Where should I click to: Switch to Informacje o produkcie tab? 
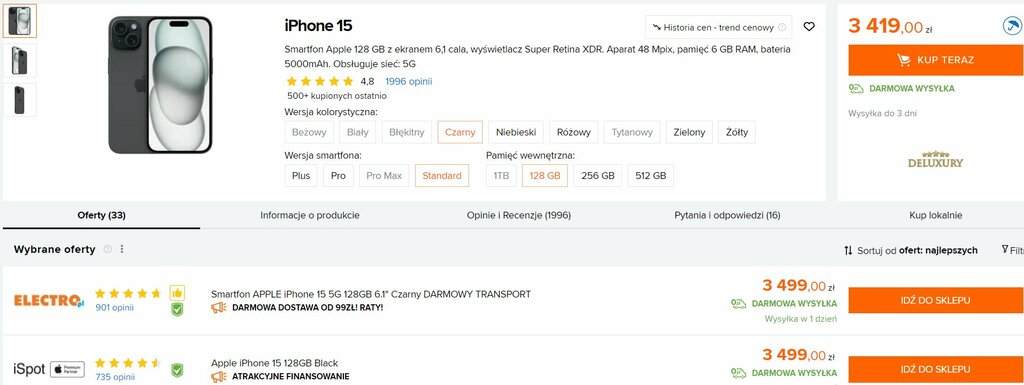(310, 215)
